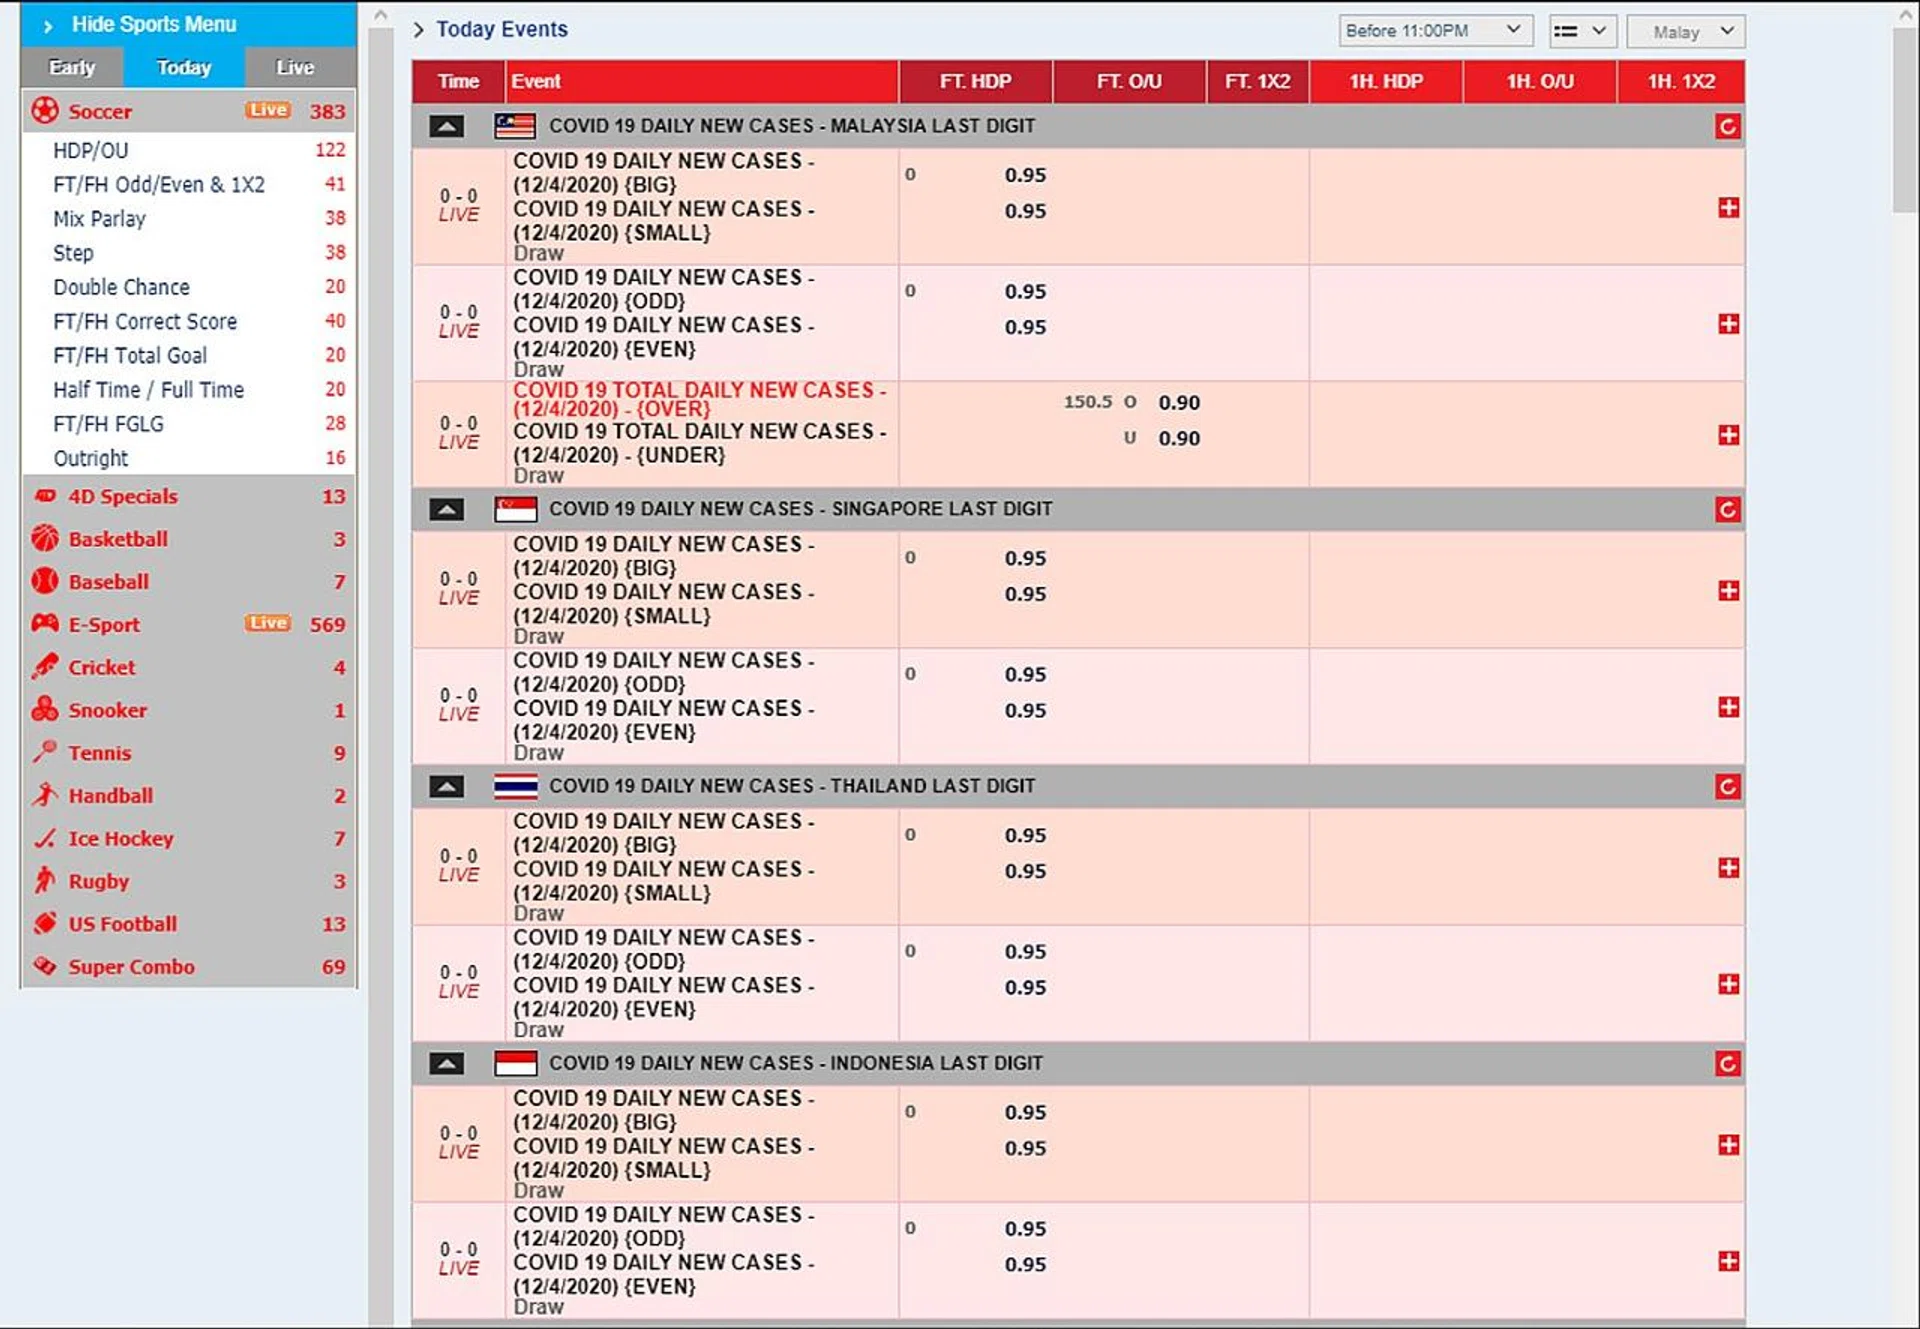
Task: Select the Soccer category icon
Action: (45, 111)
